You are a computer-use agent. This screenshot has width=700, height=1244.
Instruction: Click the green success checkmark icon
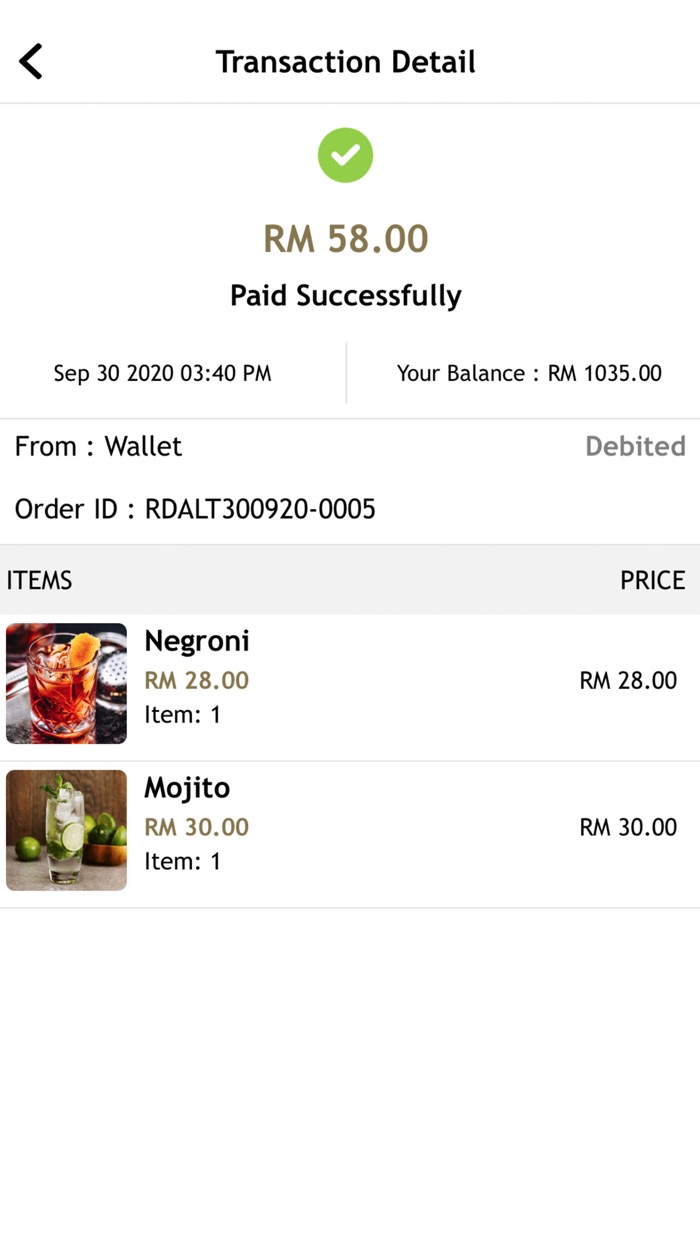pyautogui.click(x=346, y=155)
